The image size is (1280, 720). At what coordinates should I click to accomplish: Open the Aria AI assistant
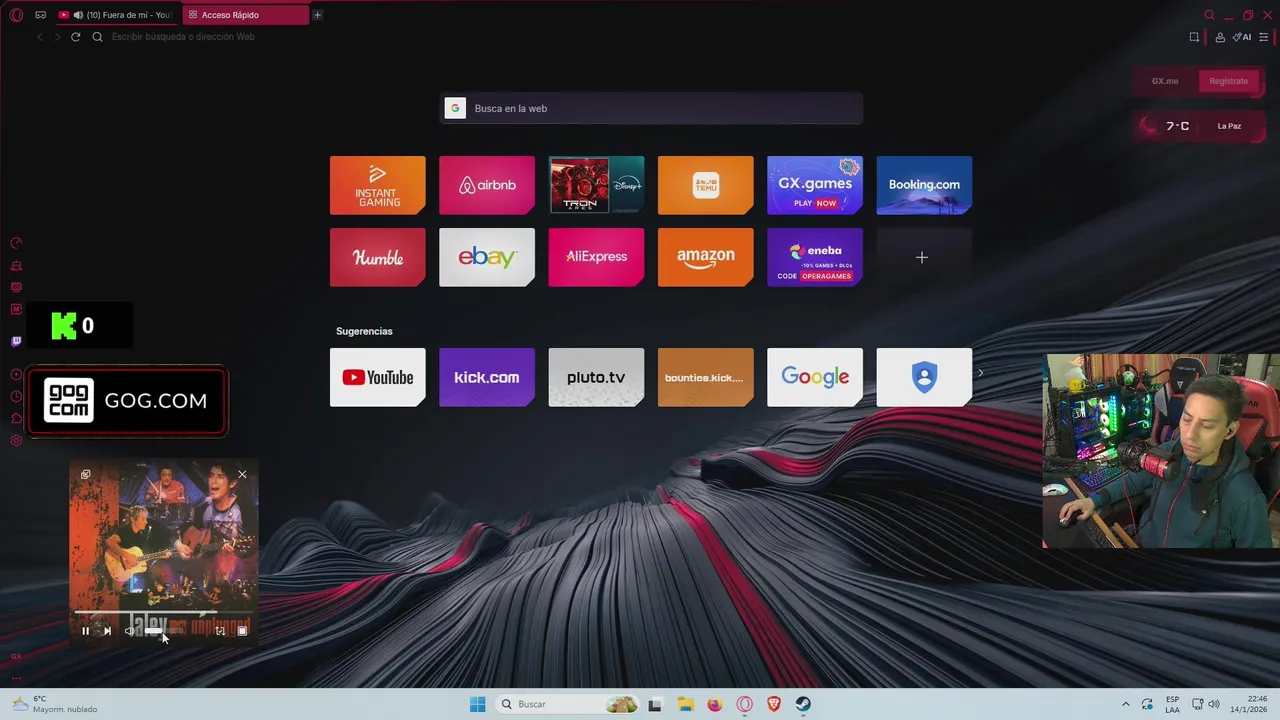[1242, 37]
